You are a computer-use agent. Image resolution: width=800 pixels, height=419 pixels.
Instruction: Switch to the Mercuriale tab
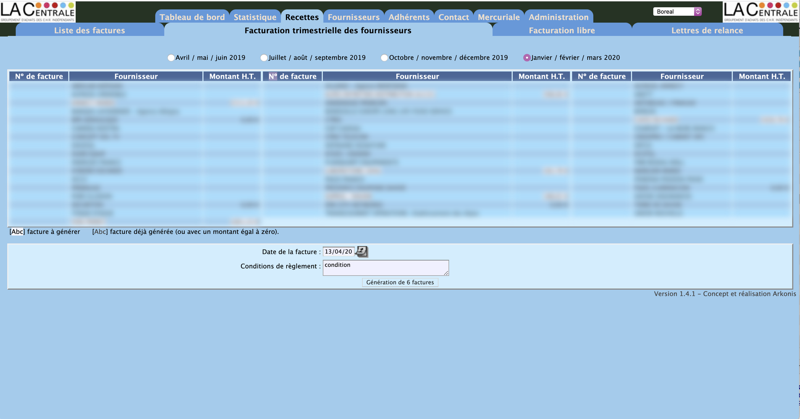tap(498, 17)
